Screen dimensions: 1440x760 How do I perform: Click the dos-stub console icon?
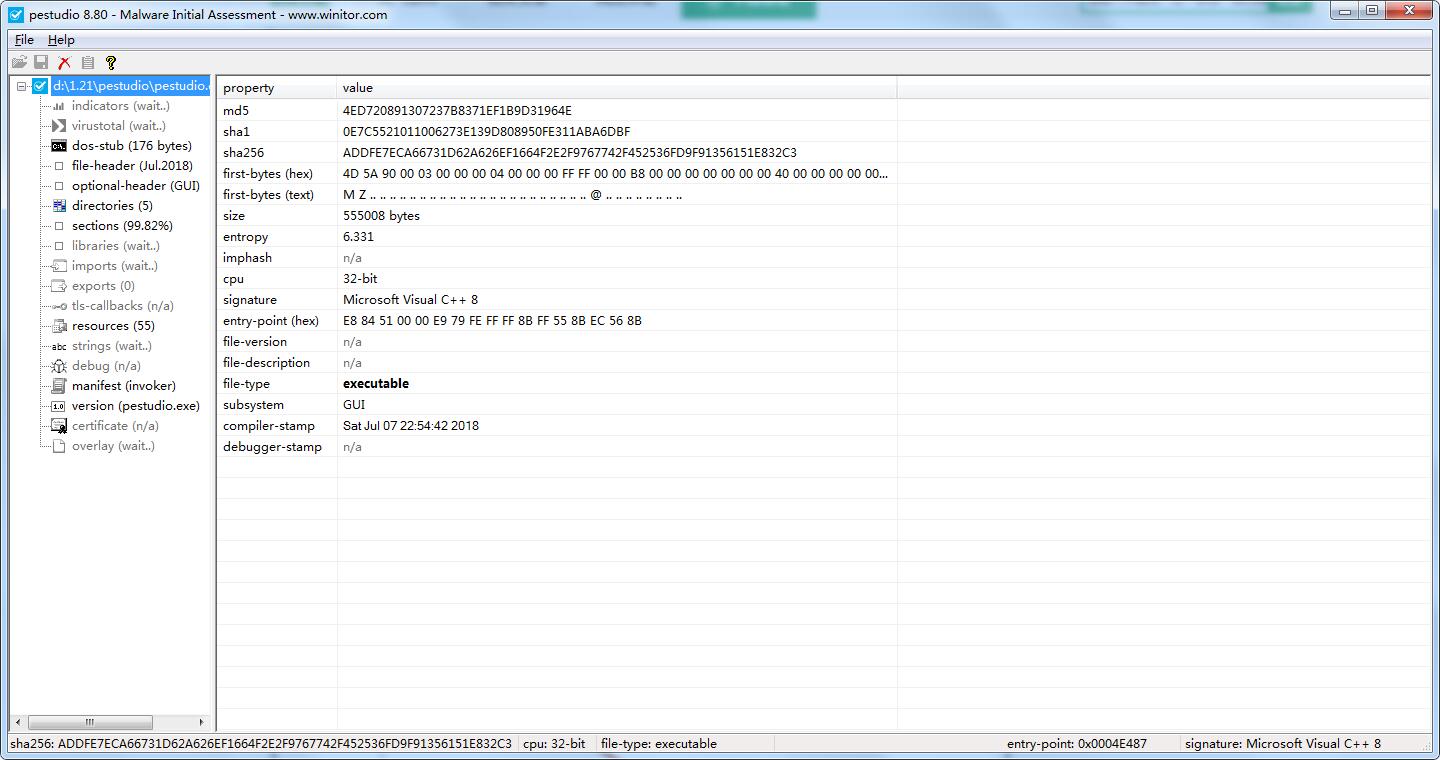[59, 146]
